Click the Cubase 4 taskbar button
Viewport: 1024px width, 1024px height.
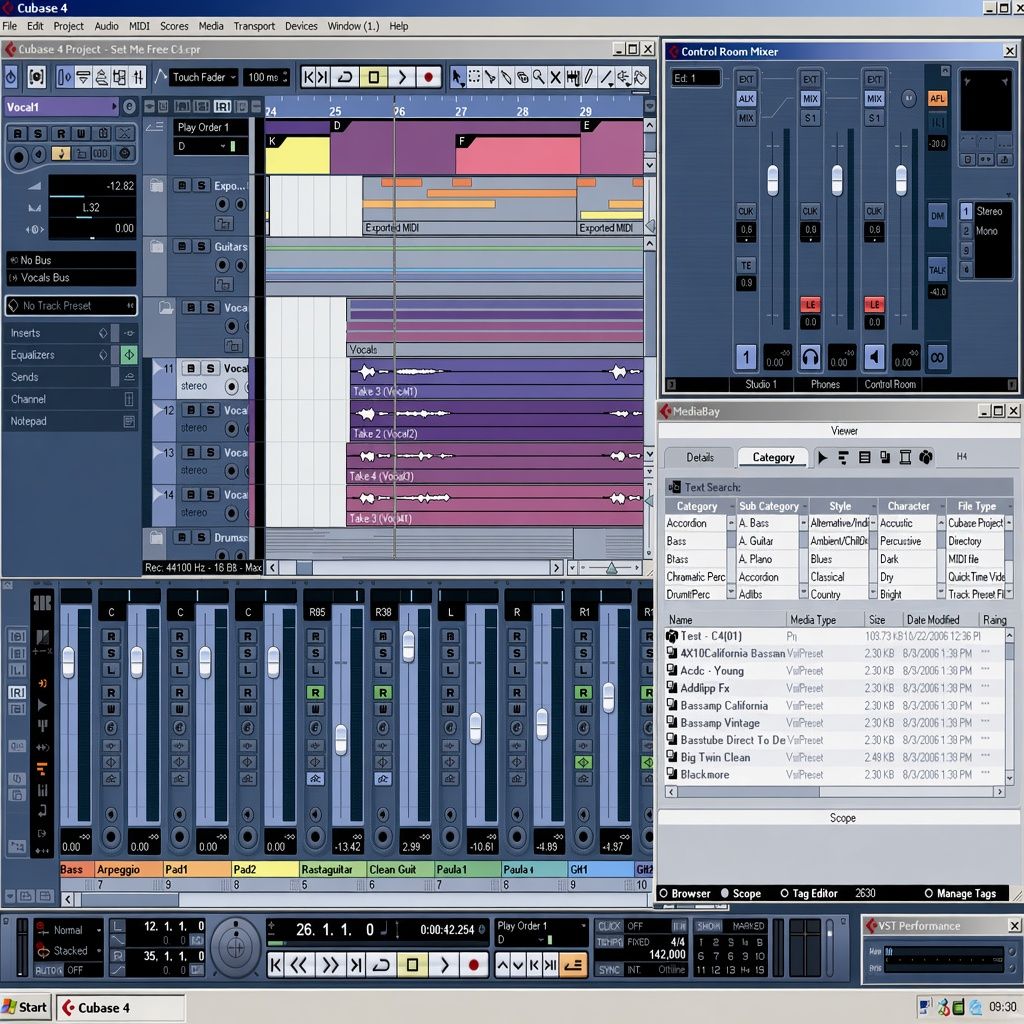click(121, 1008)
